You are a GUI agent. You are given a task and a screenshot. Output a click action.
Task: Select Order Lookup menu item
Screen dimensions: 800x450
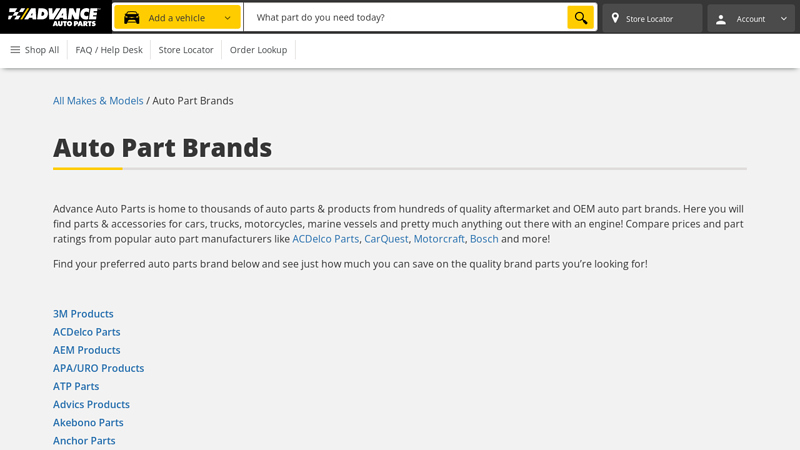(258, 50)
